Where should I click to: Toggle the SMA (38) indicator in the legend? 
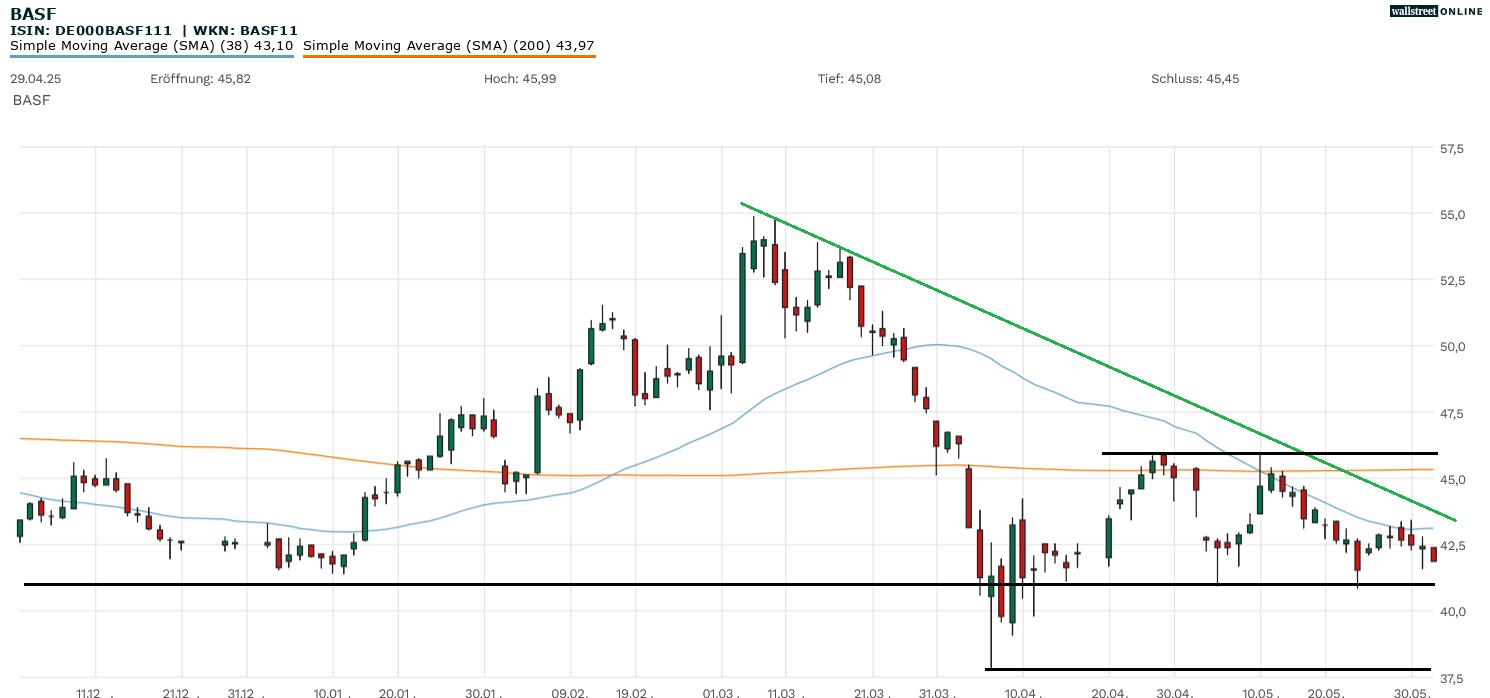coord(150,45)
